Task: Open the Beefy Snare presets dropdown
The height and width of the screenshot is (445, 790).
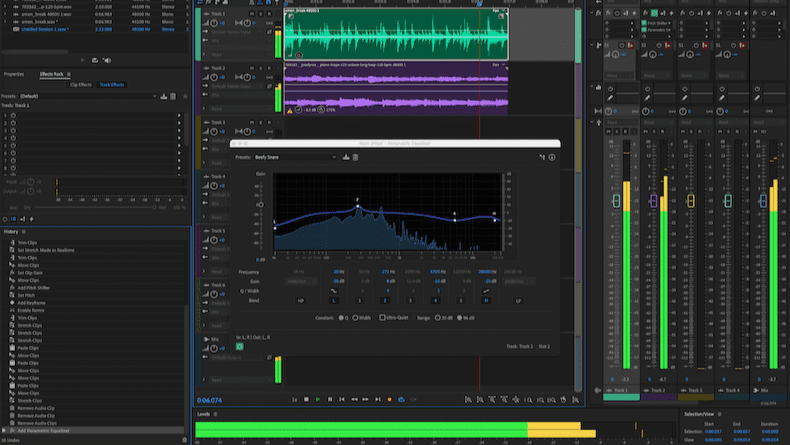Action: point(295,157)
